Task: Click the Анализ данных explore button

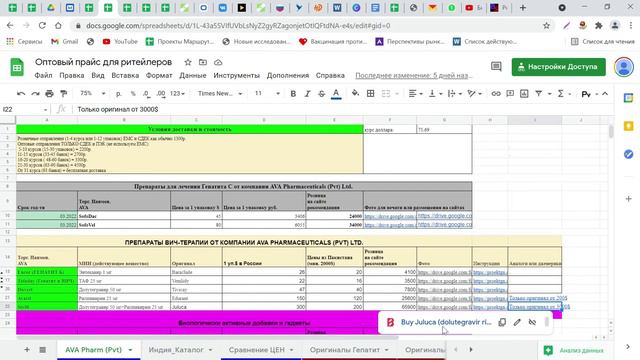Action: (574, 350)
